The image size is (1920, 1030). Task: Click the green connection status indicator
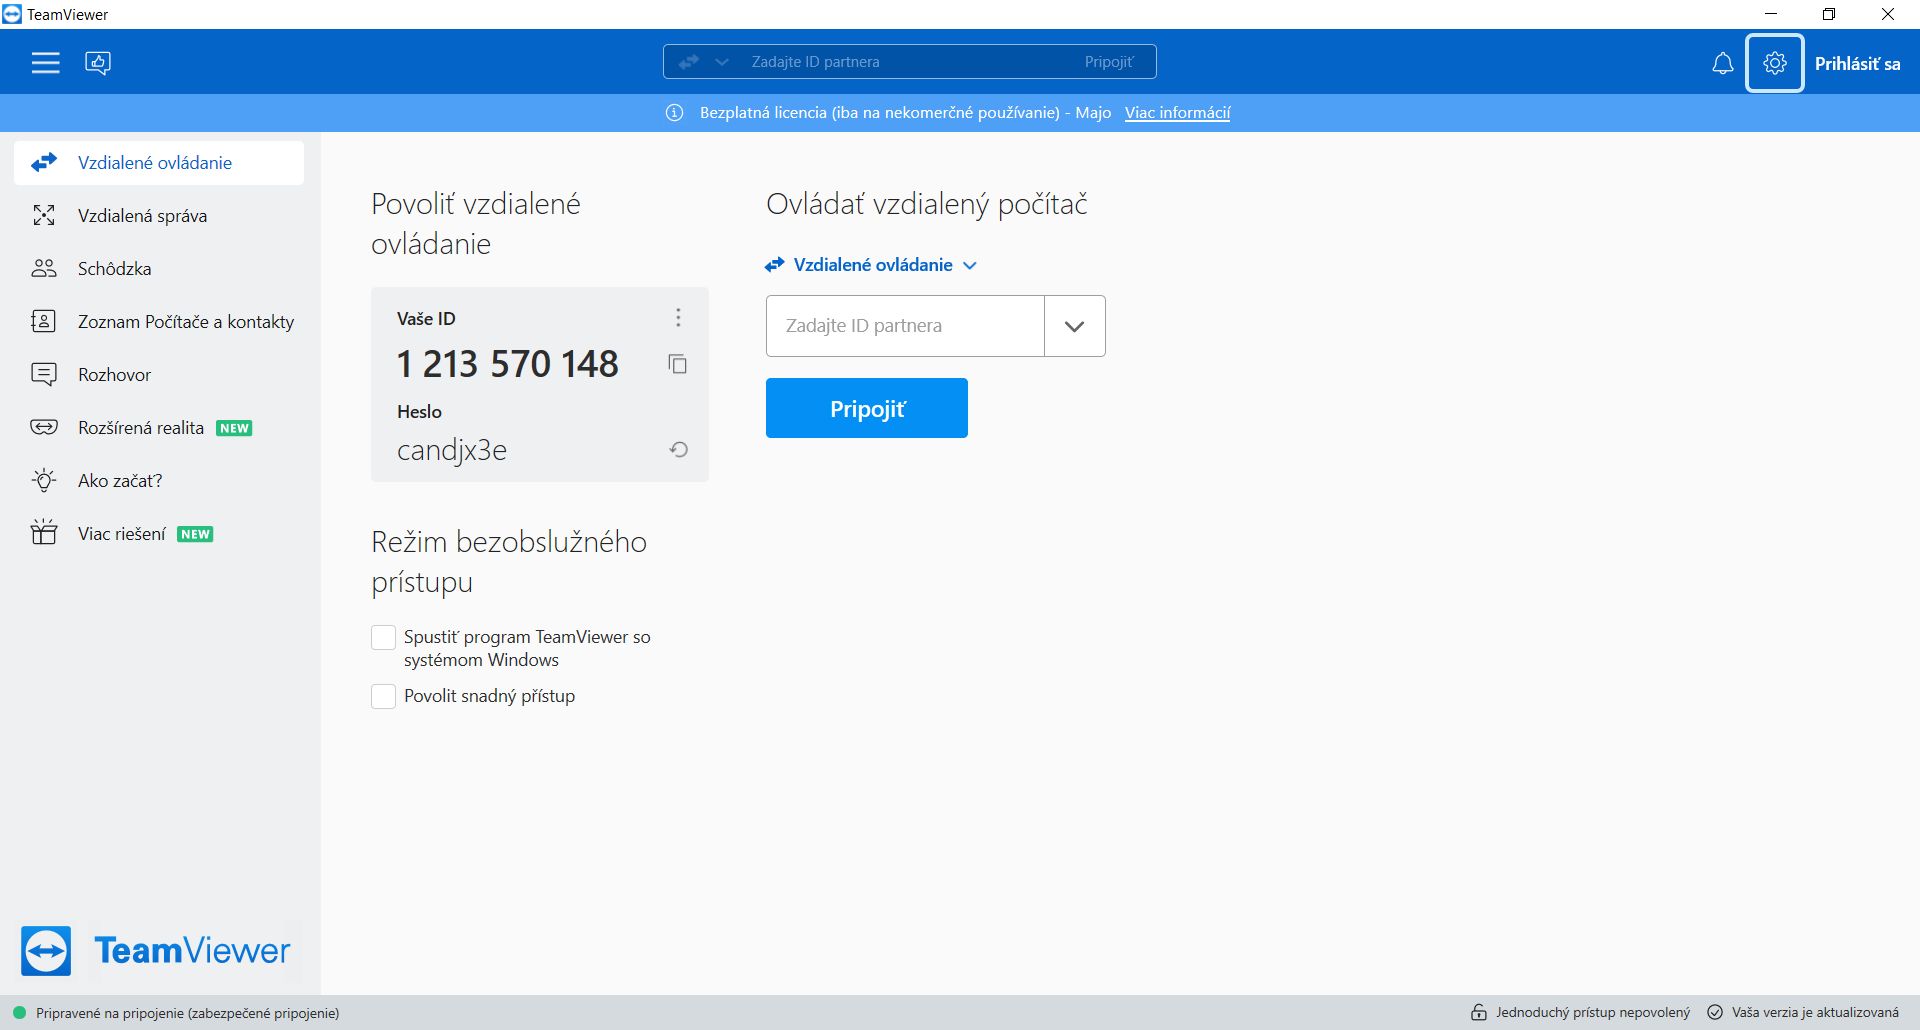19,1013
